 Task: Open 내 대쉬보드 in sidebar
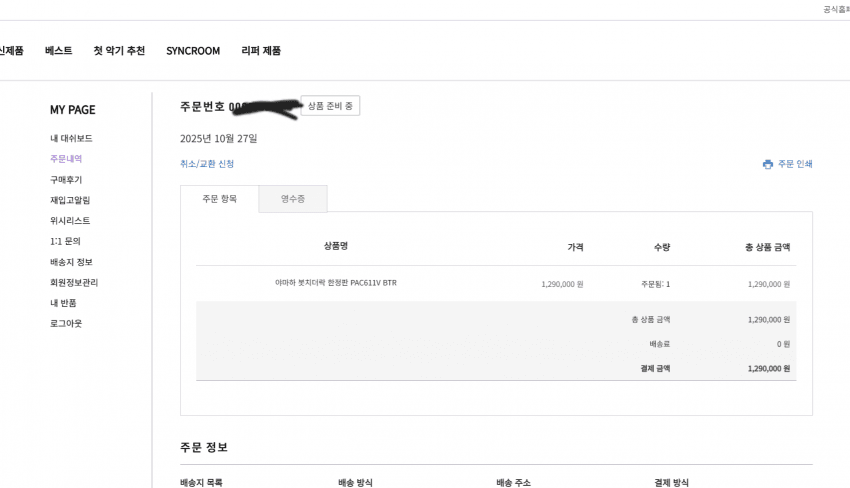(x=71, y=138)
